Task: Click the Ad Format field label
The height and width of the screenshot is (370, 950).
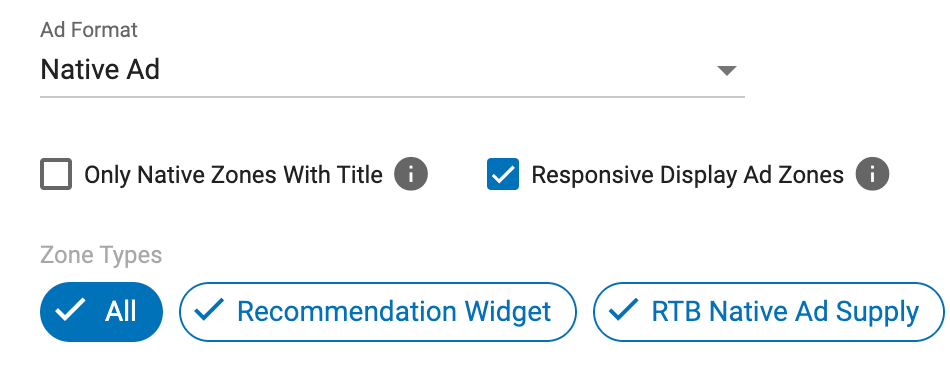Action: [x=89, y=30]
